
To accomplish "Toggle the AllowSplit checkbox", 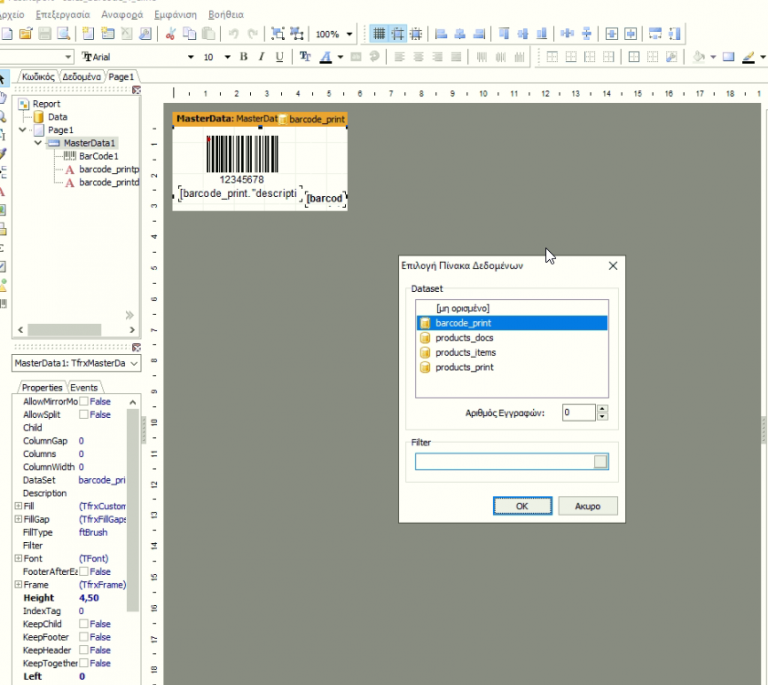I will pyautogui.click(x=84, y=415).
